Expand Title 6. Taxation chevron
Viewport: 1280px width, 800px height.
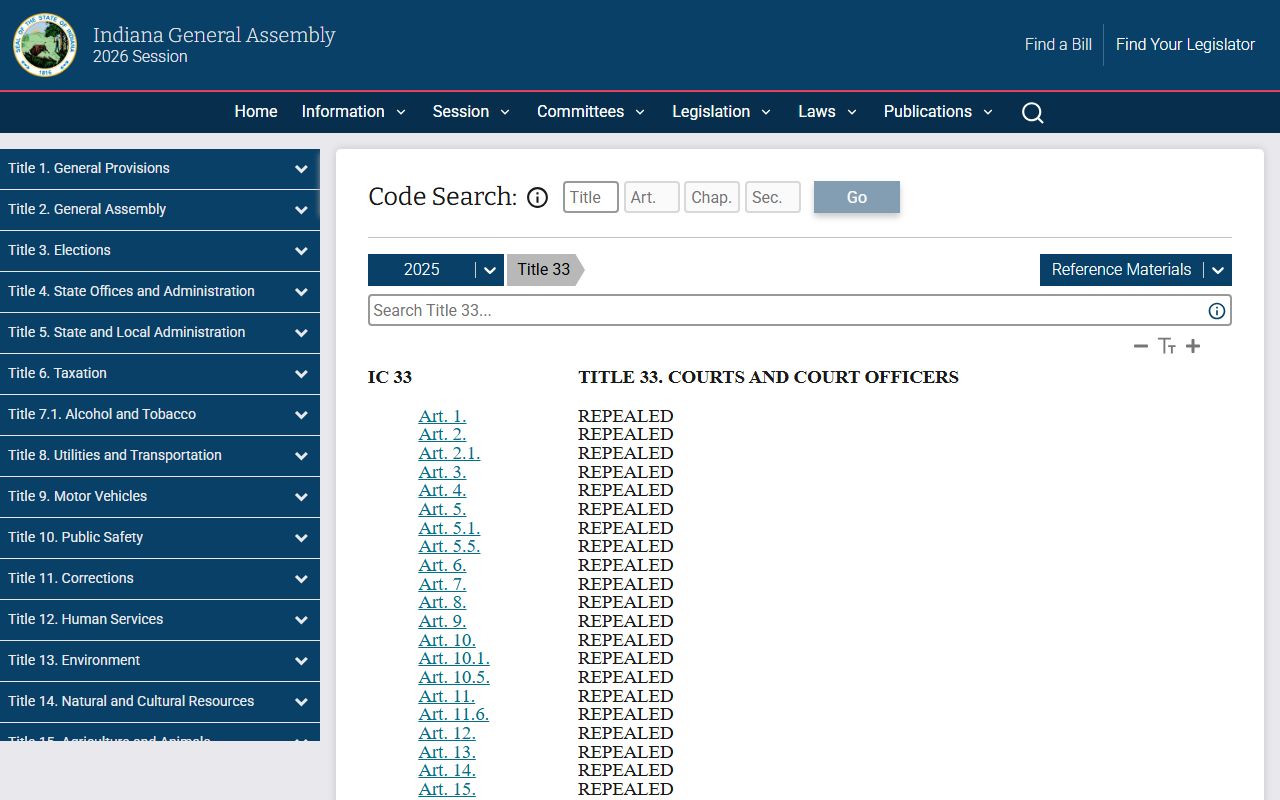(x=301, y=374)
